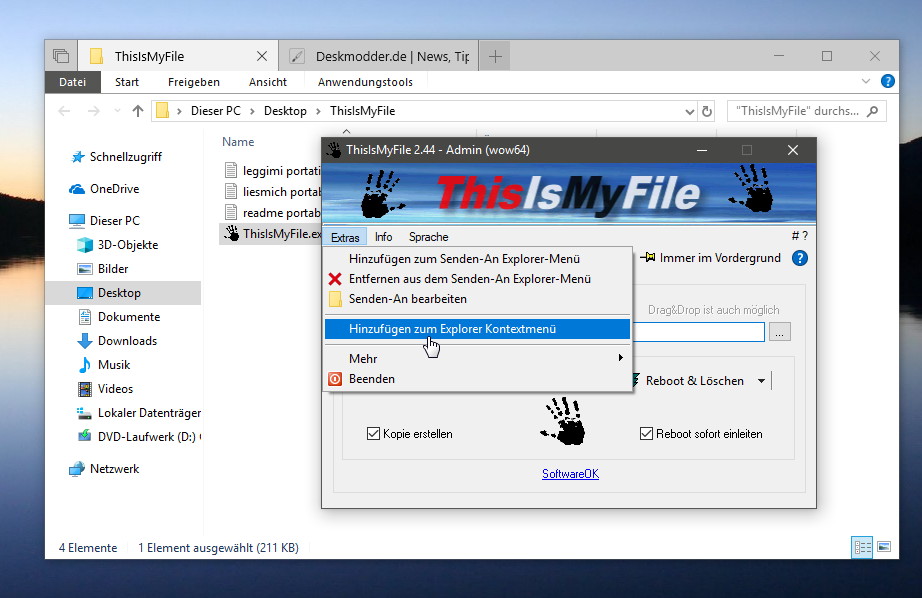Switch Explorer to details view icon
Screen dimensions: 922x598
tap(862, 547)
